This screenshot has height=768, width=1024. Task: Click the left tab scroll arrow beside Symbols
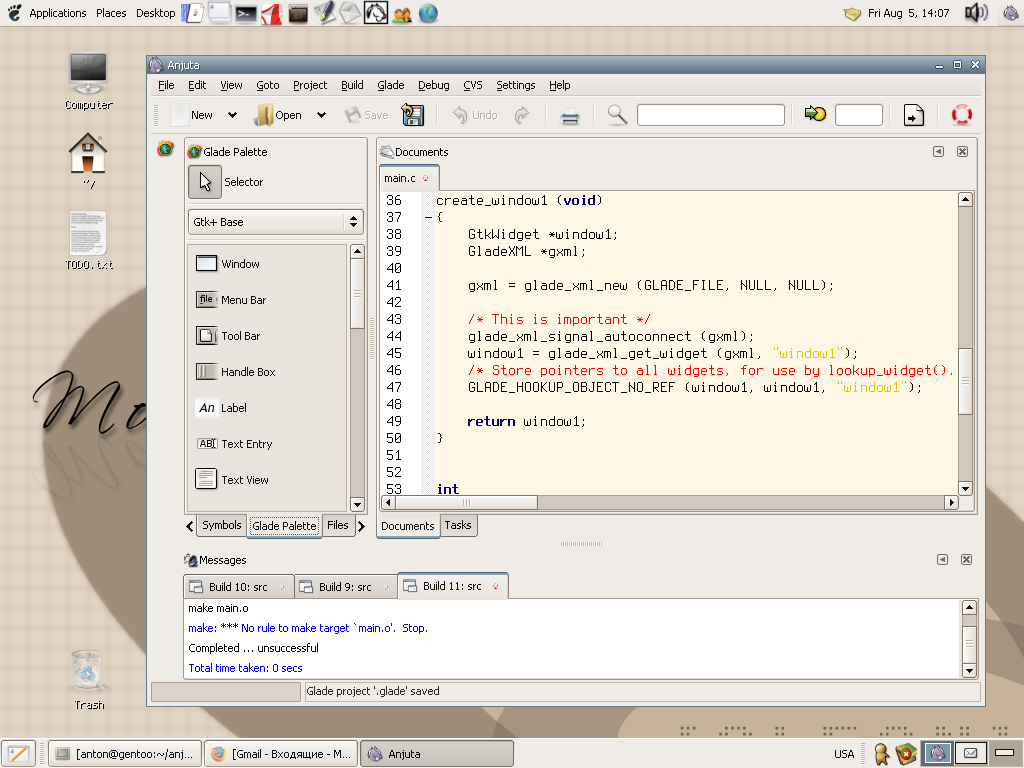pyautogui.click(x=189, y=526)
